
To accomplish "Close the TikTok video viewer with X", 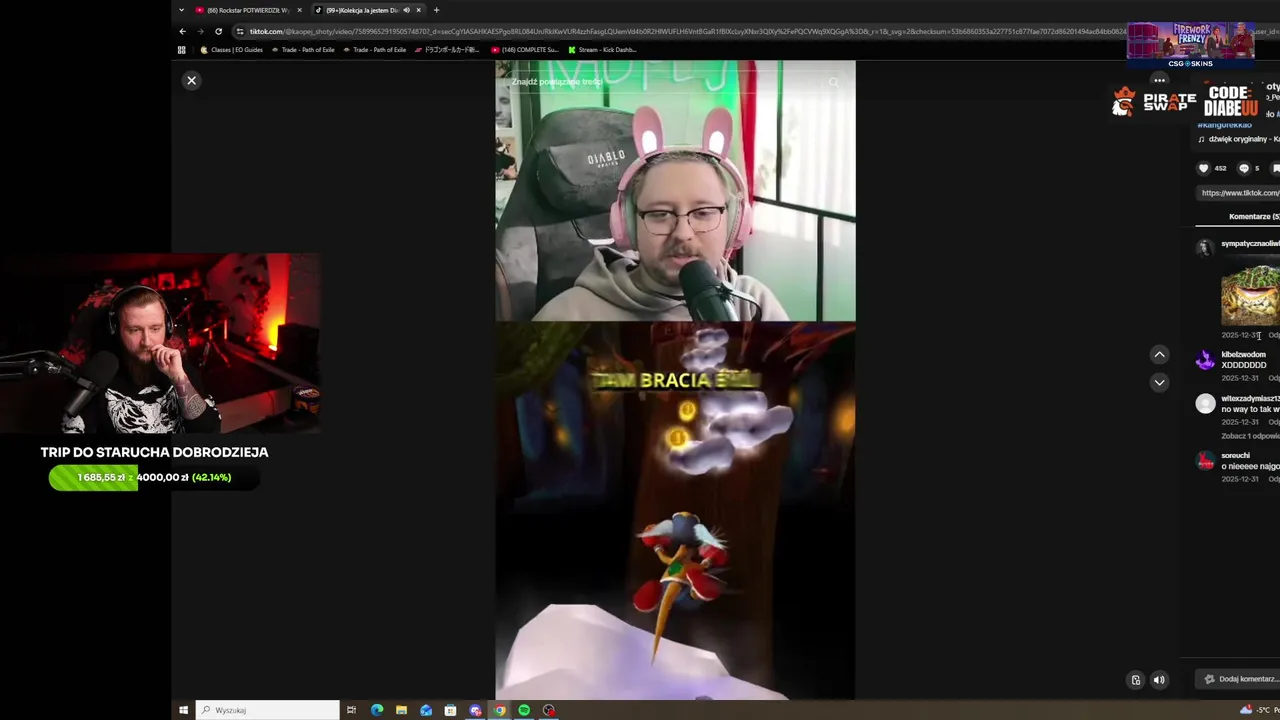I will [x=192, y=80].
